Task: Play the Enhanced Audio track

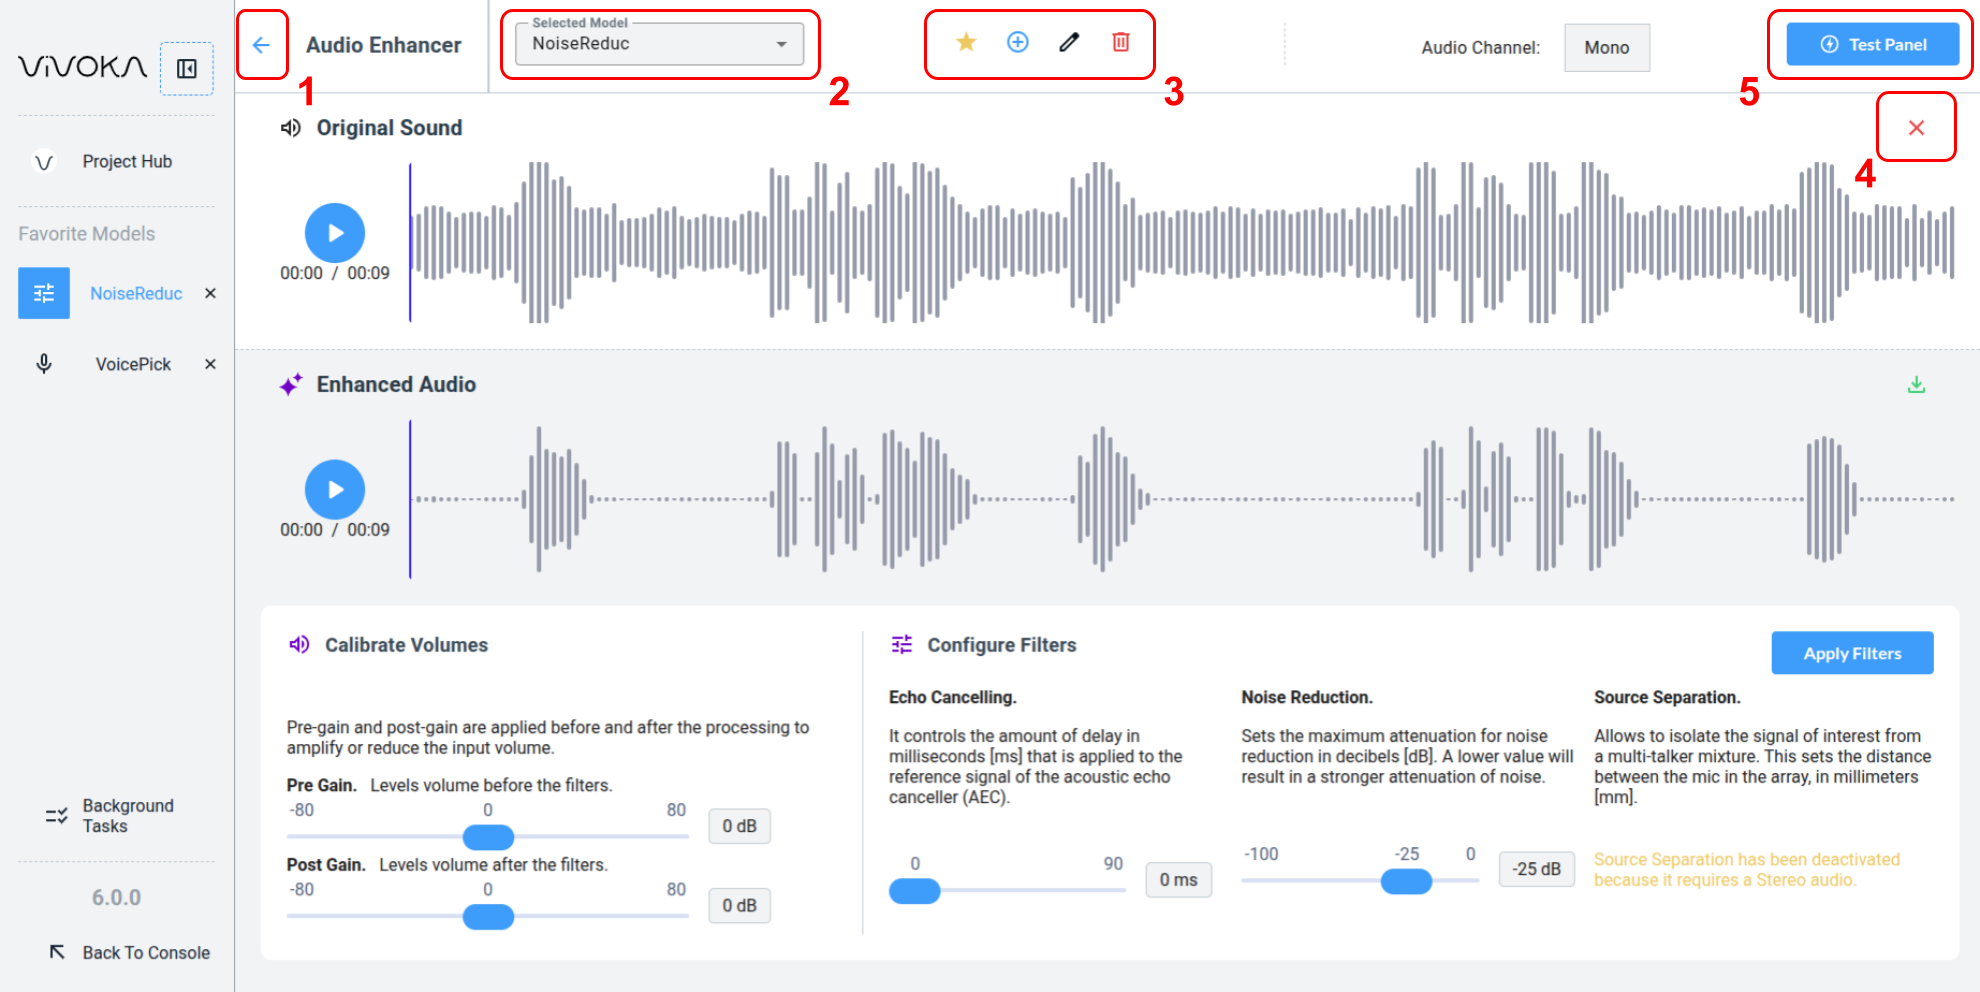Action: [335, 490]
